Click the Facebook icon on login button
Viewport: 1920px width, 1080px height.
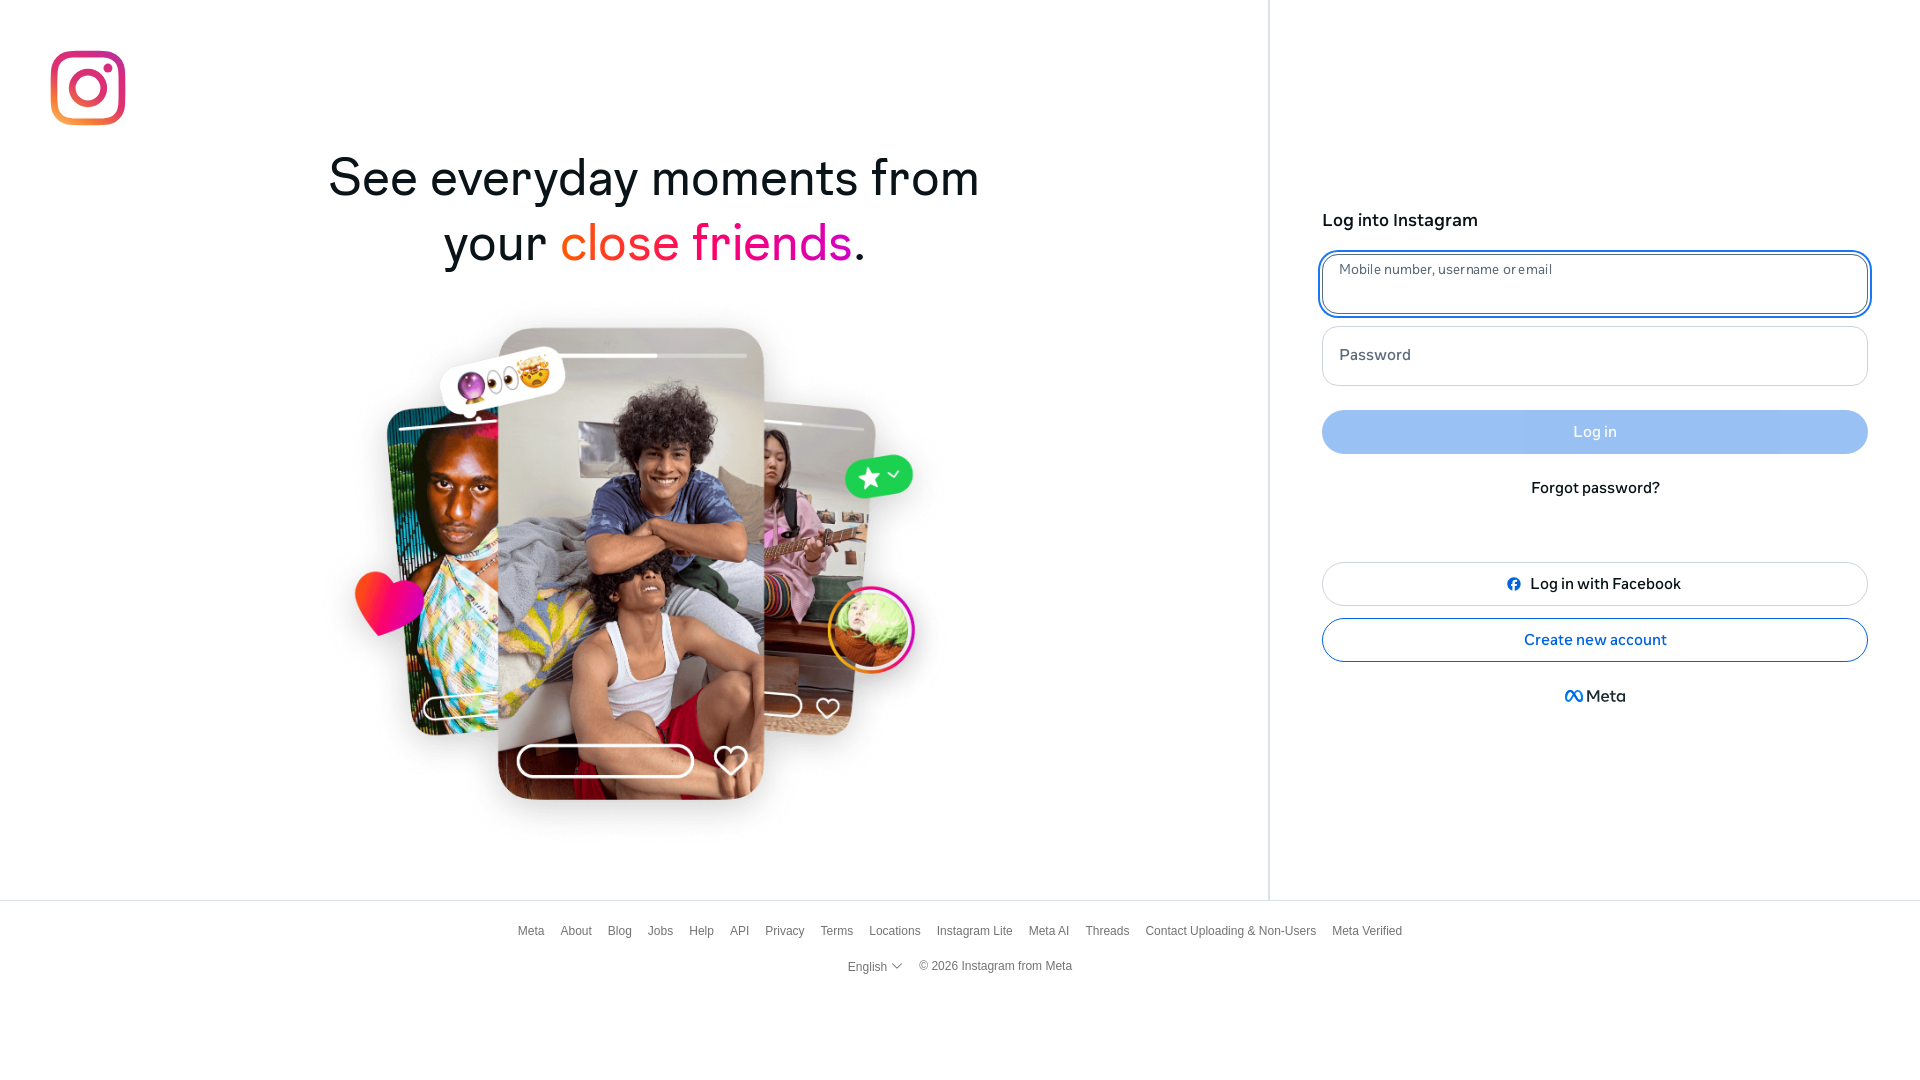click(x=1514, y=584)
